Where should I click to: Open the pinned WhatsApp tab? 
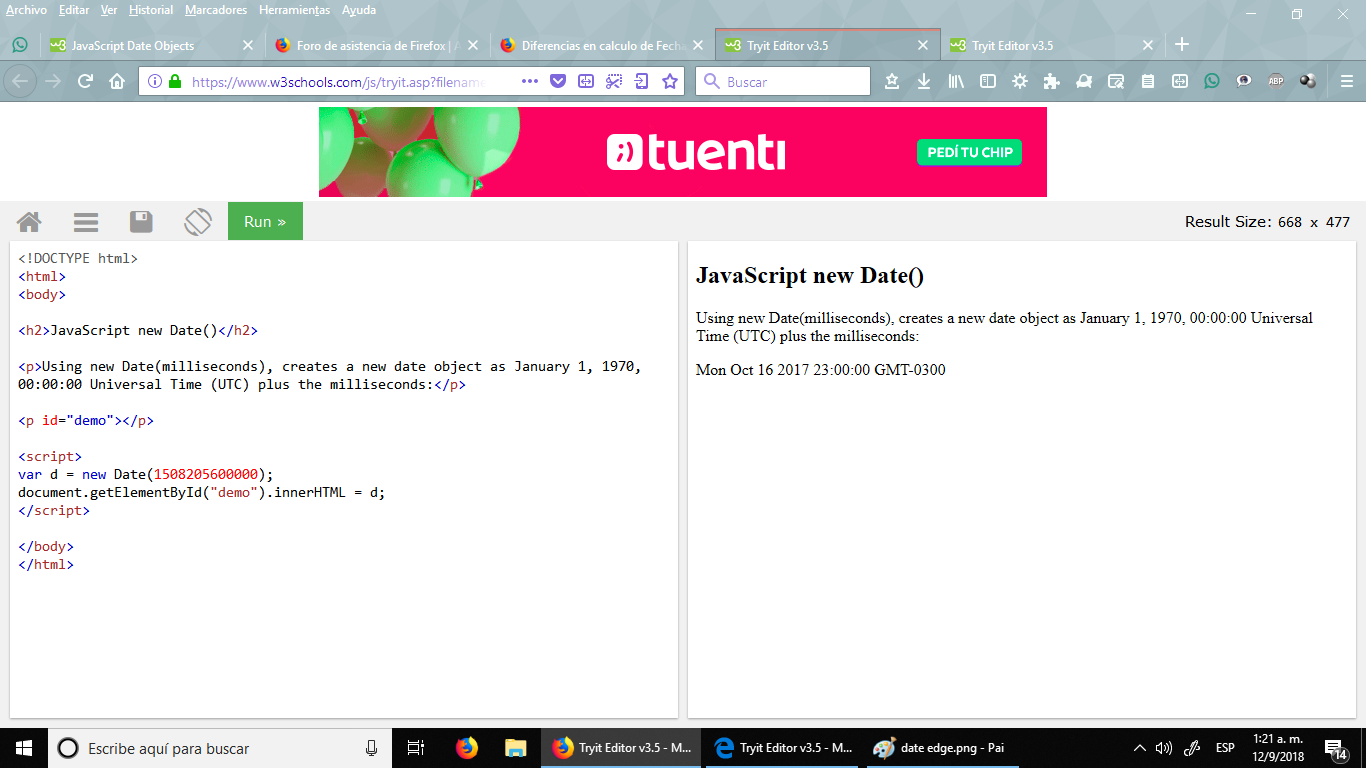tap(20, 45)
